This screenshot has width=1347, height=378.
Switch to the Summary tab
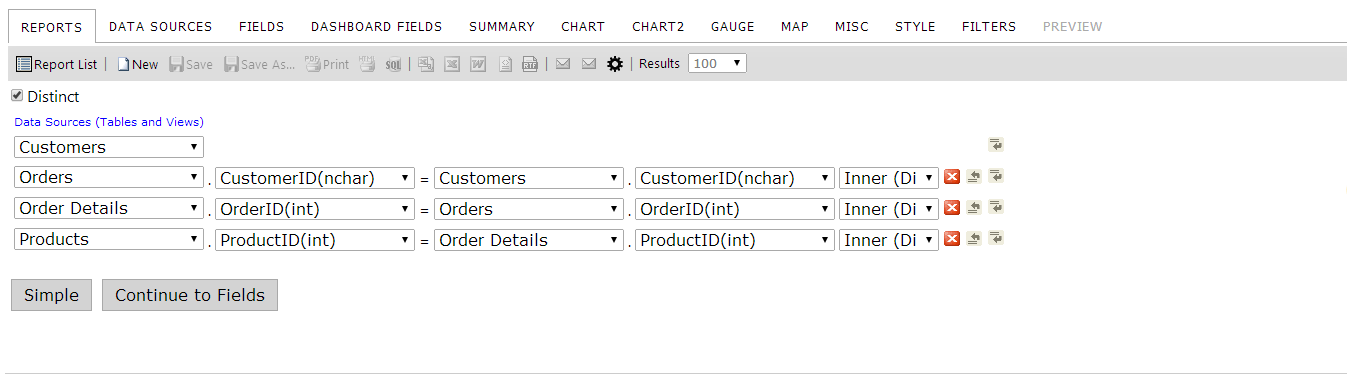coord(502,27)
